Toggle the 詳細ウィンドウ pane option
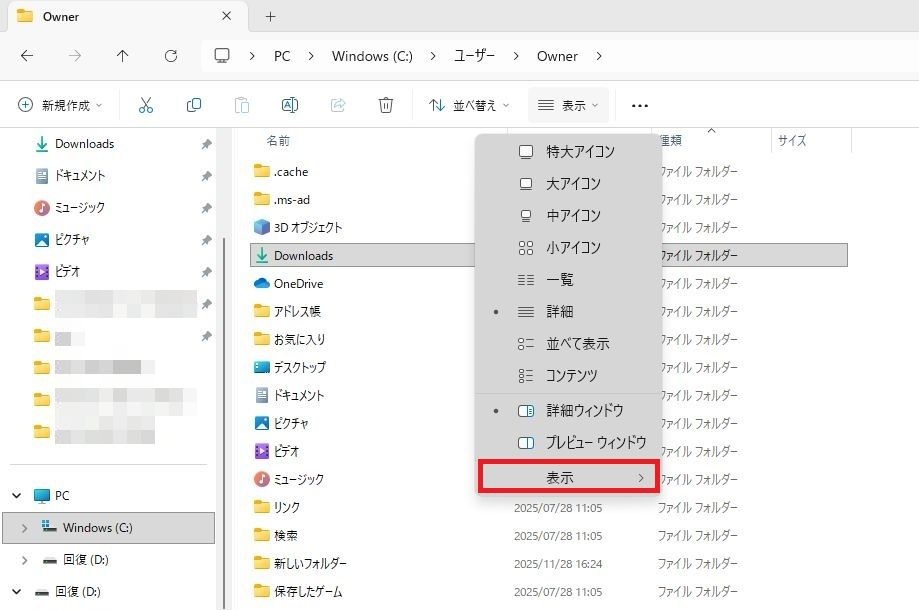 point(584,411)
